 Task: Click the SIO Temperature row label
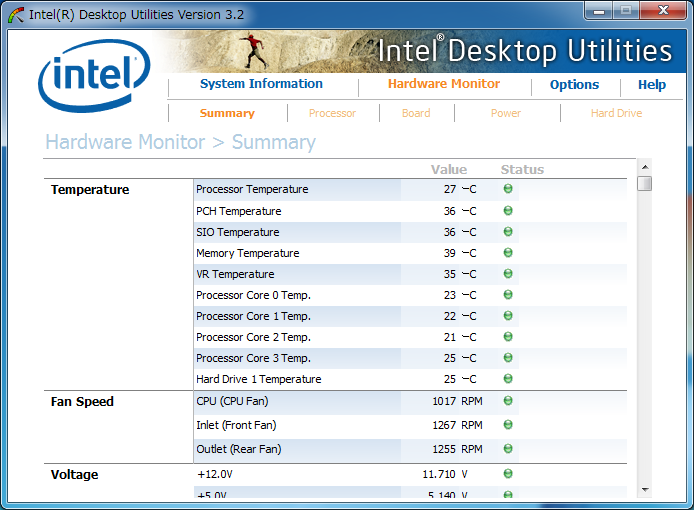click(x=238, y=232)
